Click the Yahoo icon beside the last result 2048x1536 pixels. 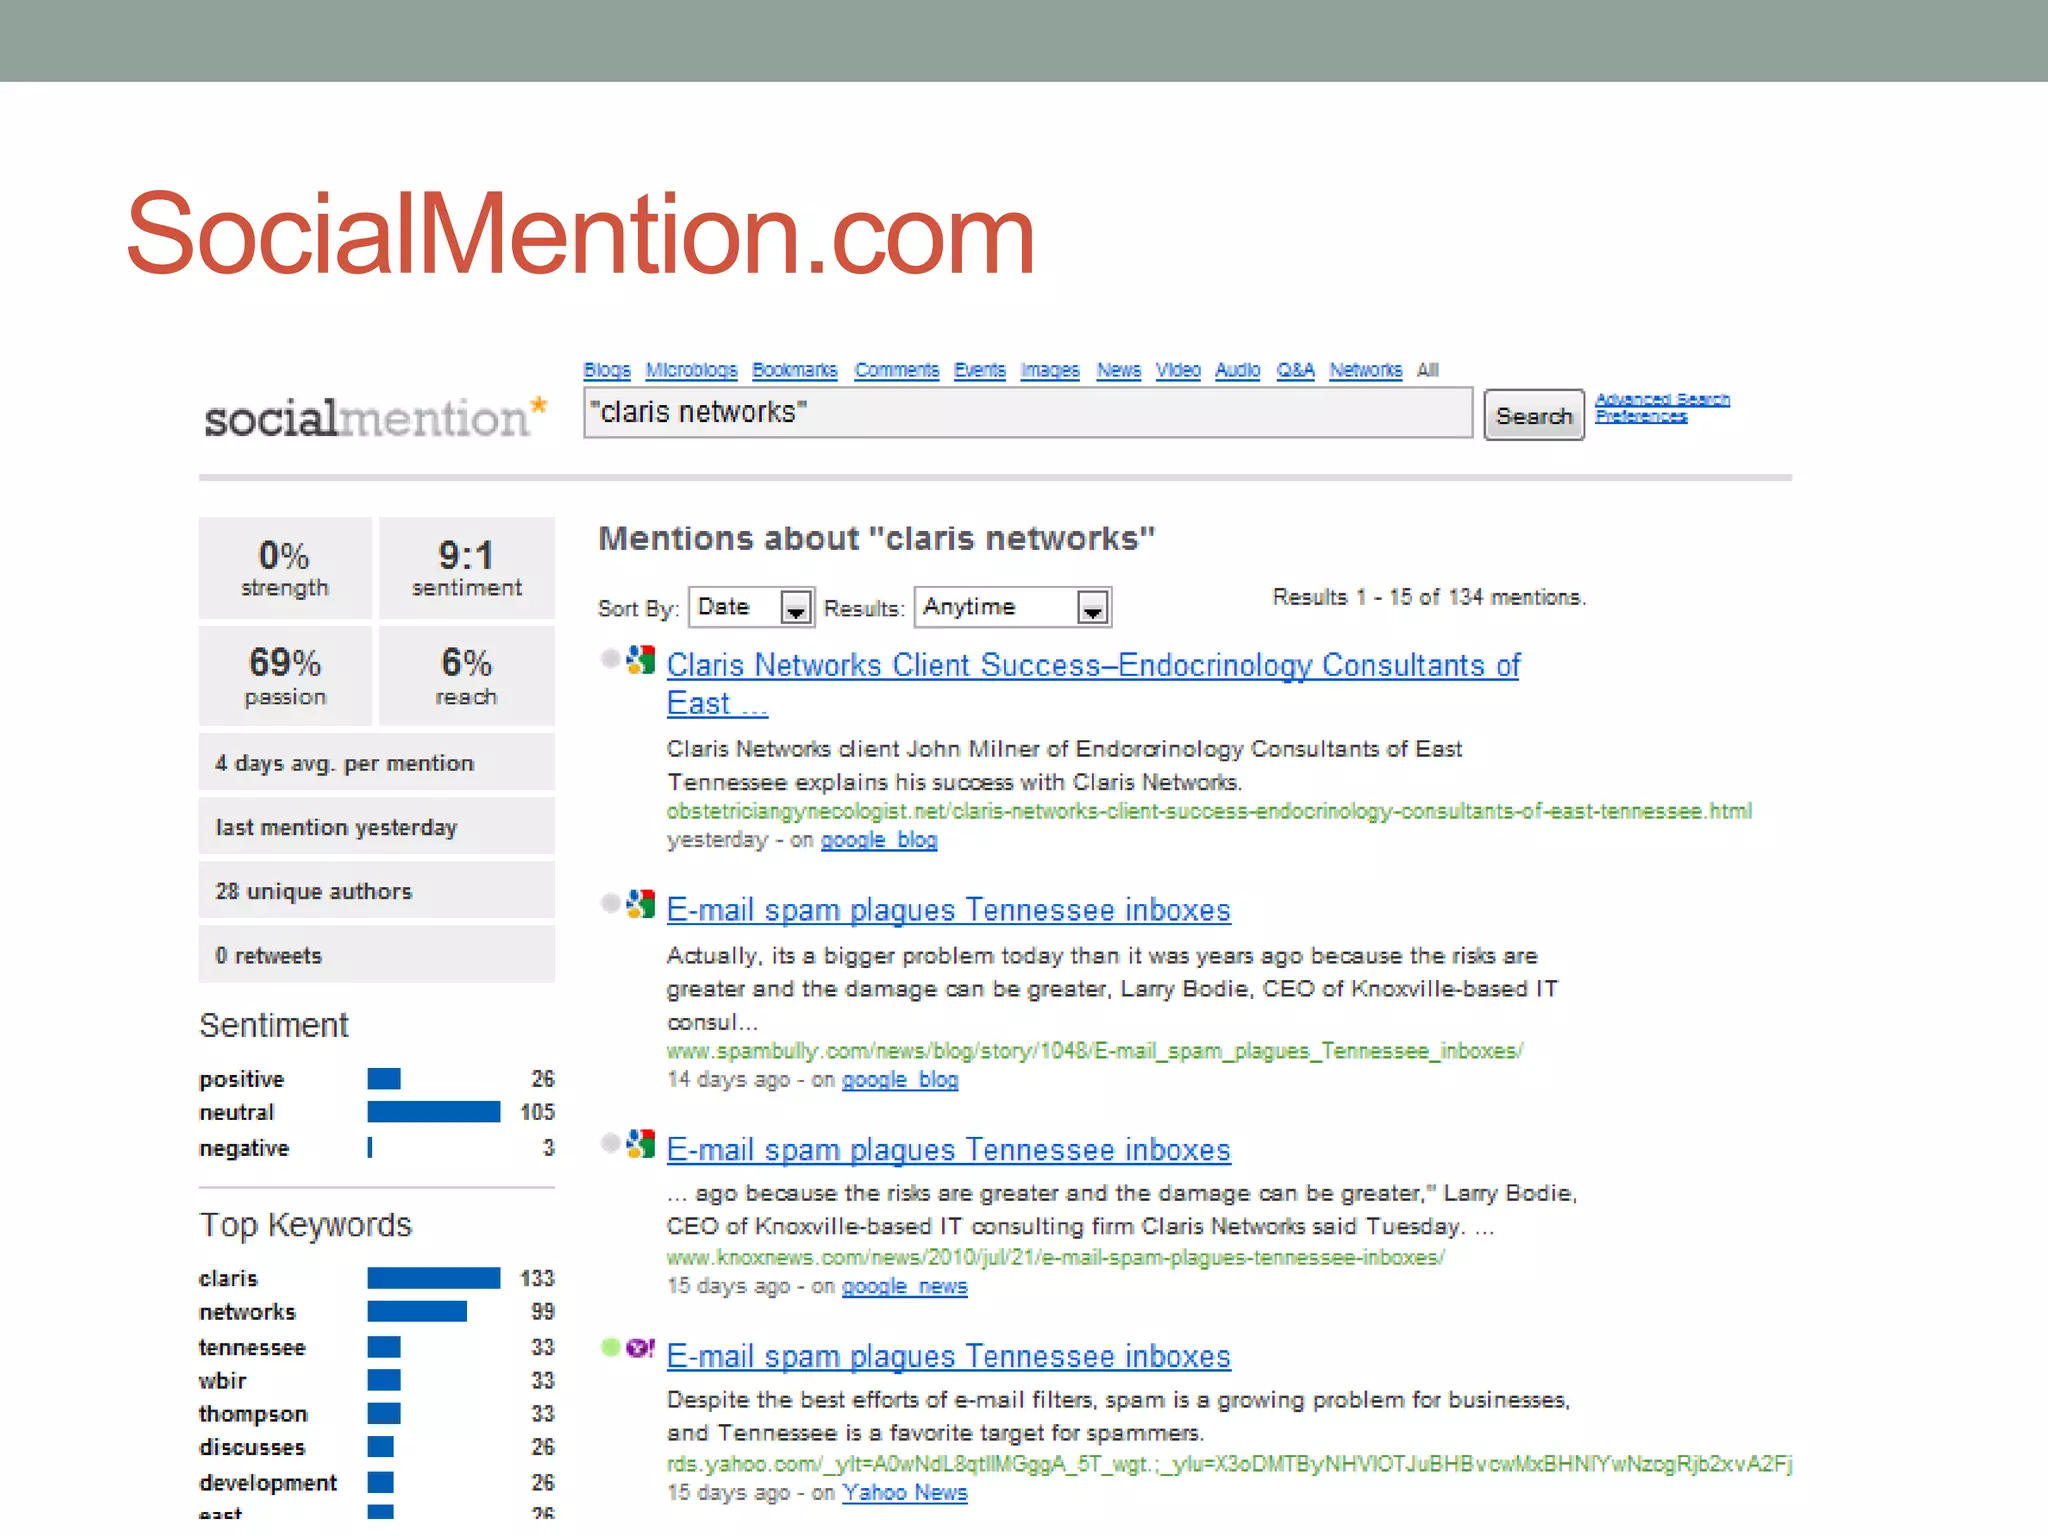[640, 1348]
